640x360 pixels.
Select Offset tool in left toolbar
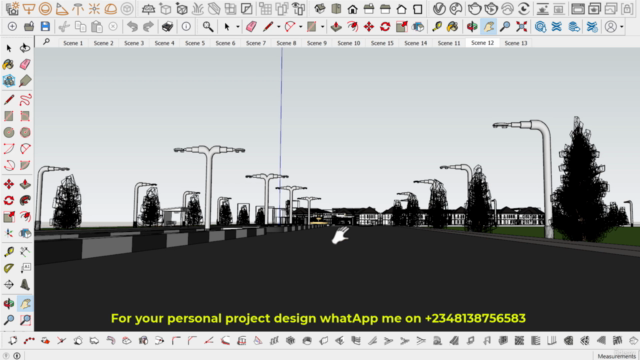(25, 216)
